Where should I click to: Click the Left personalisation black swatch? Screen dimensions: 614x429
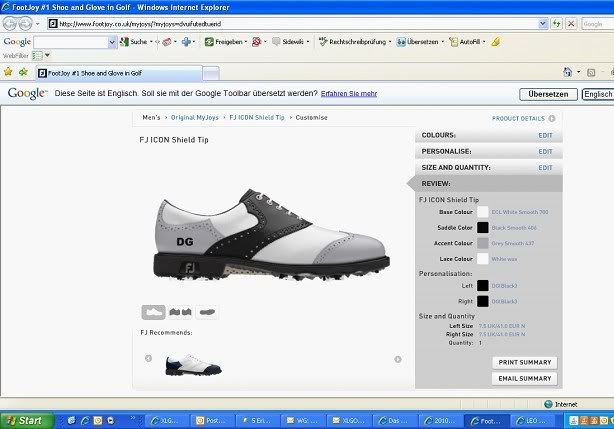(x=482, y=286)
